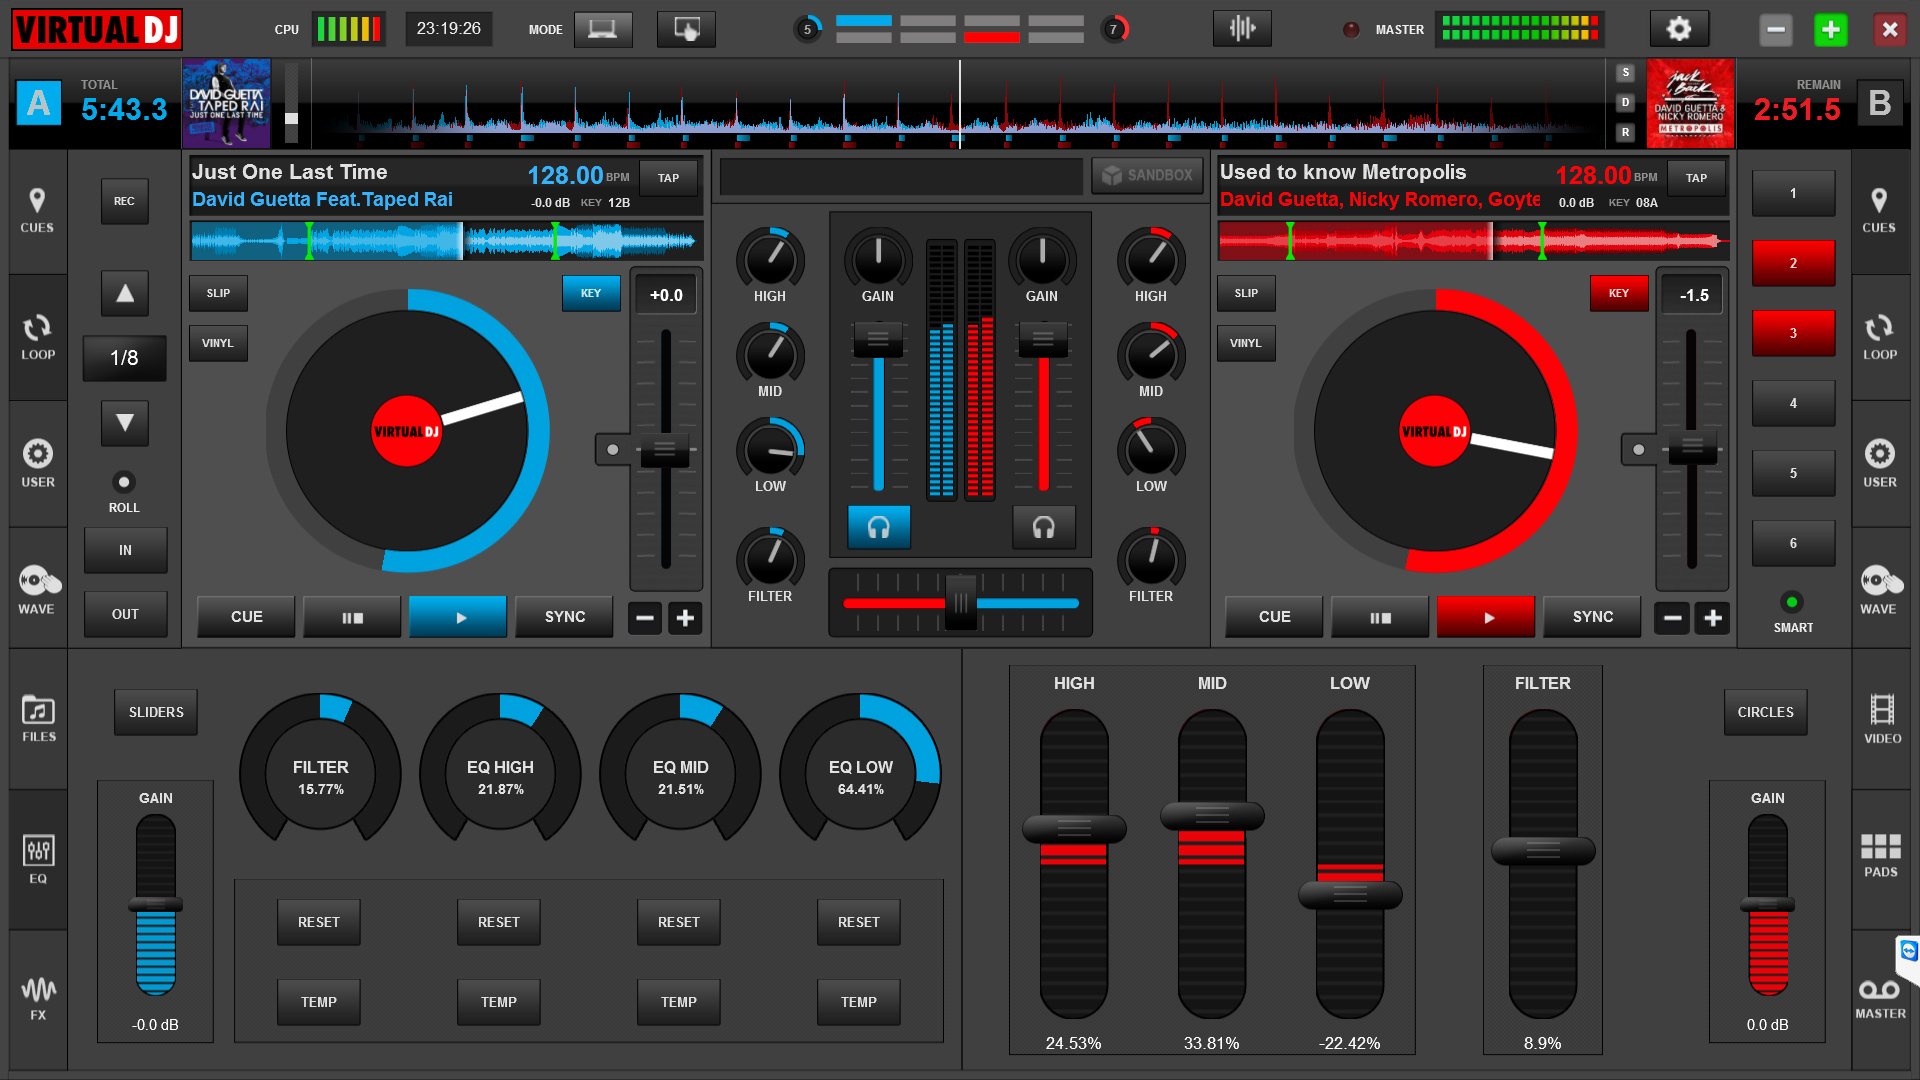Toggle SLIP mode on Deck B
This screenshot has width=1920, height=1080.
(x=1245, y=293)
